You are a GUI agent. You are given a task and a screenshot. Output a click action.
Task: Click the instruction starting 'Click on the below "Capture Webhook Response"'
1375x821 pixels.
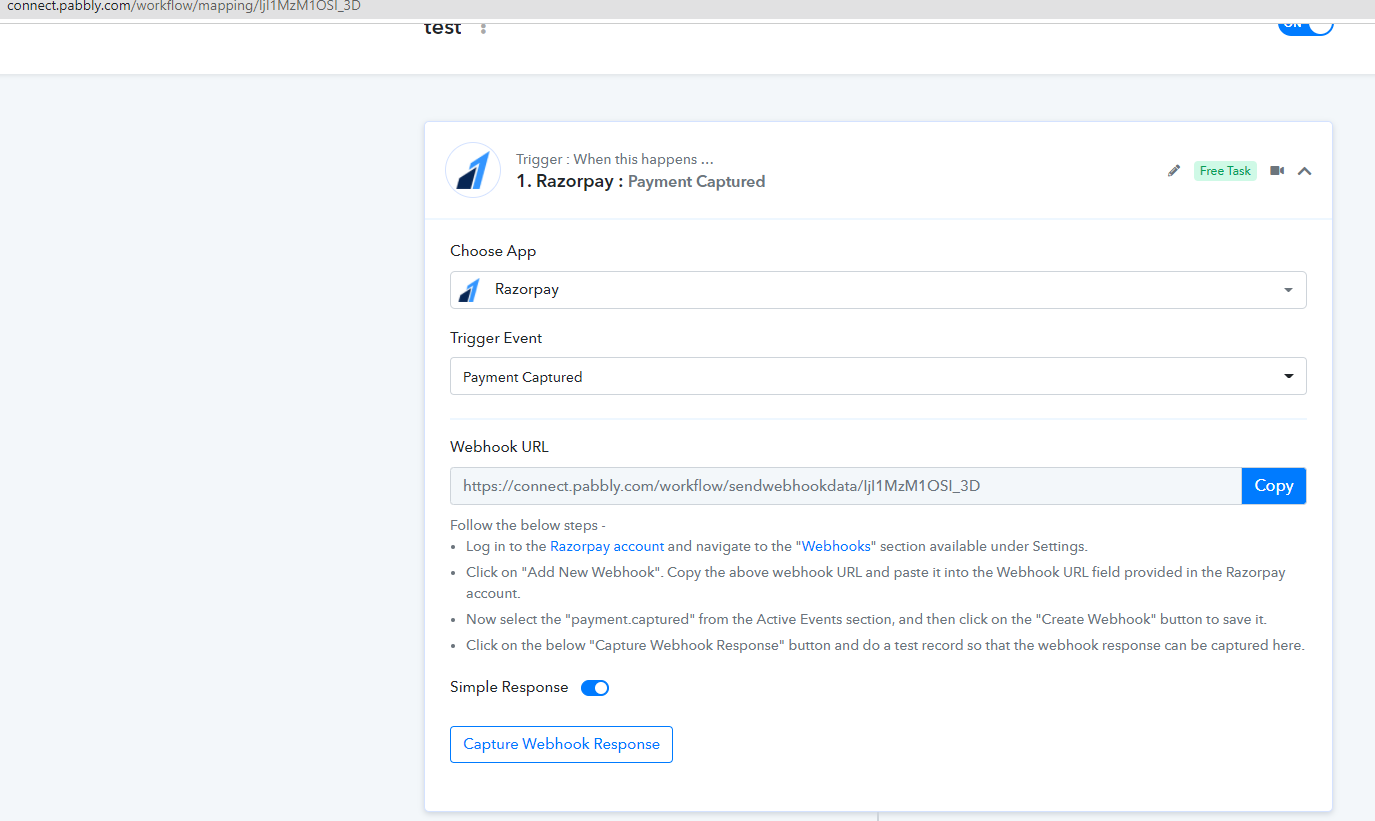885,645
